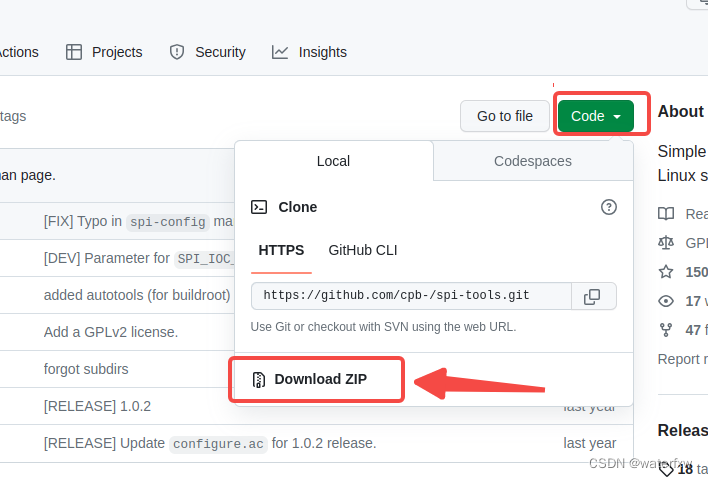Click the Clone terminal icon
The width and height of the screenshot is (708, 478).
[x=259, y=207]
